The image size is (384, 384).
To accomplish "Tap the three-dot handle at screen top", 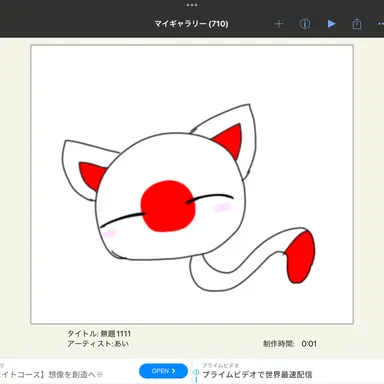I will coord(192,5).
